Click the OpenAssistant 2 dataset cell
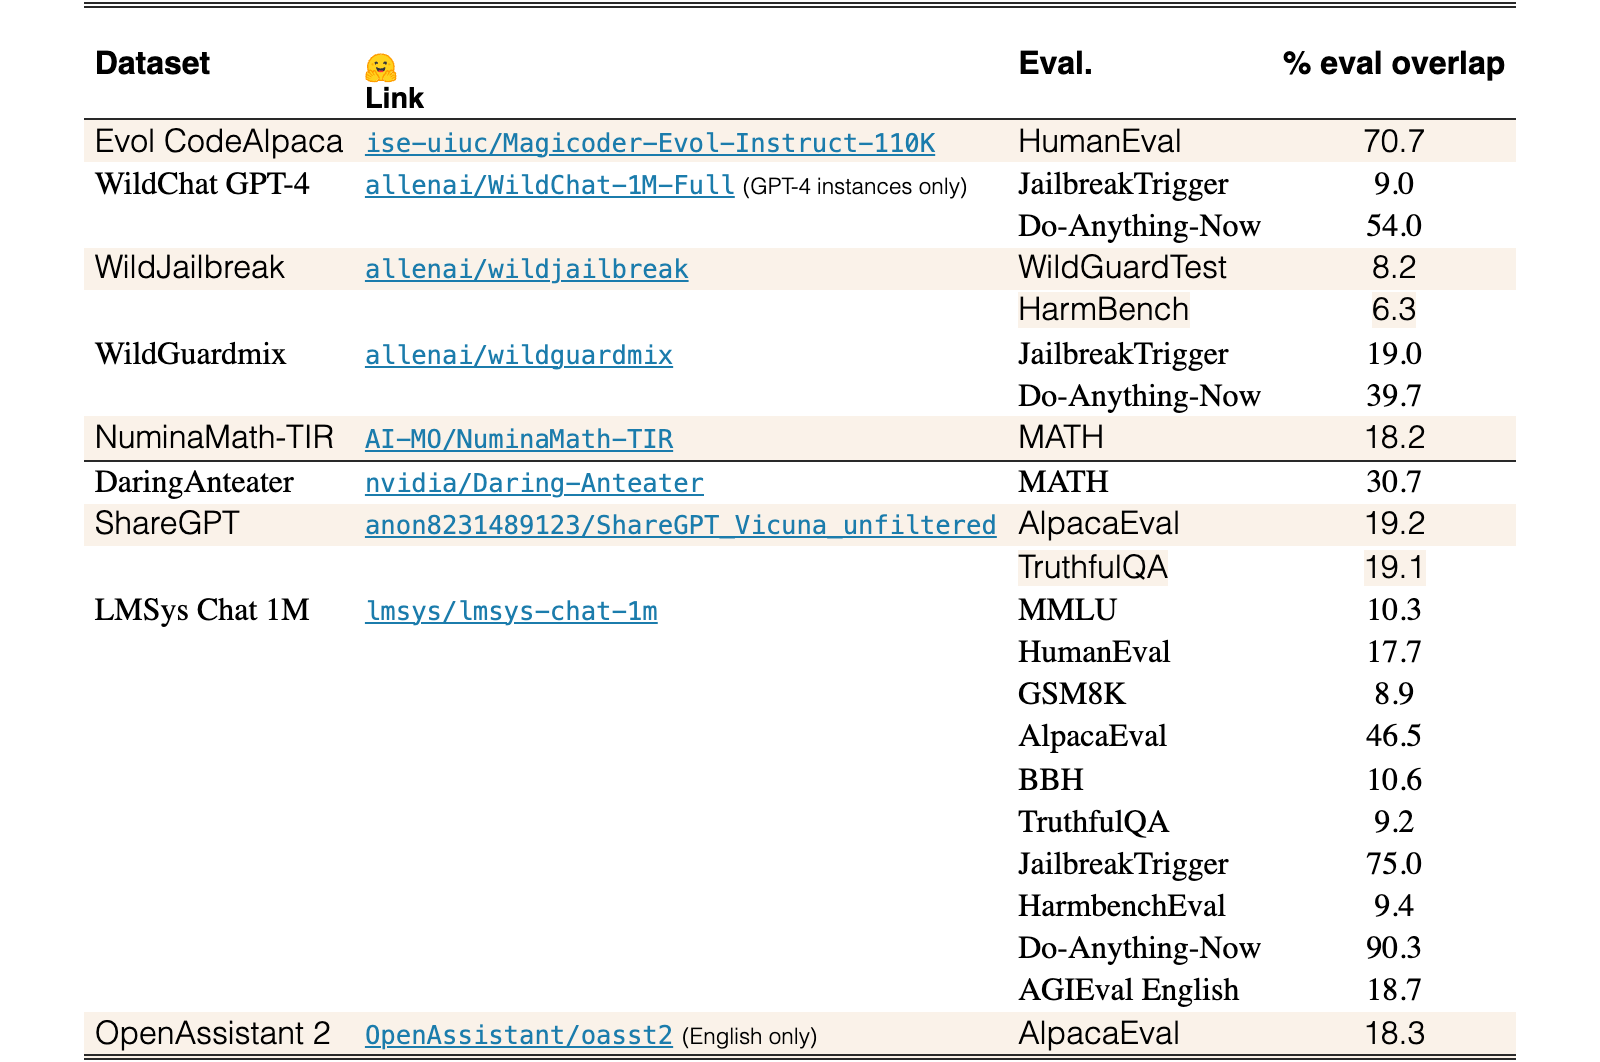This screenshot has width=1600, height=1062. click(x=212, y=1032)
